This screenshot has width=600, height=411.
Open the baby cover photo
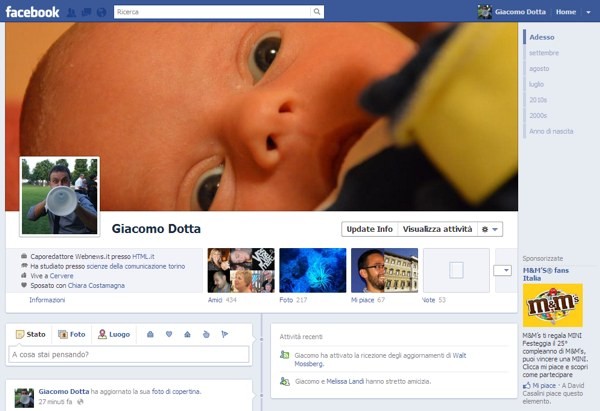click(x=261, y=116)
